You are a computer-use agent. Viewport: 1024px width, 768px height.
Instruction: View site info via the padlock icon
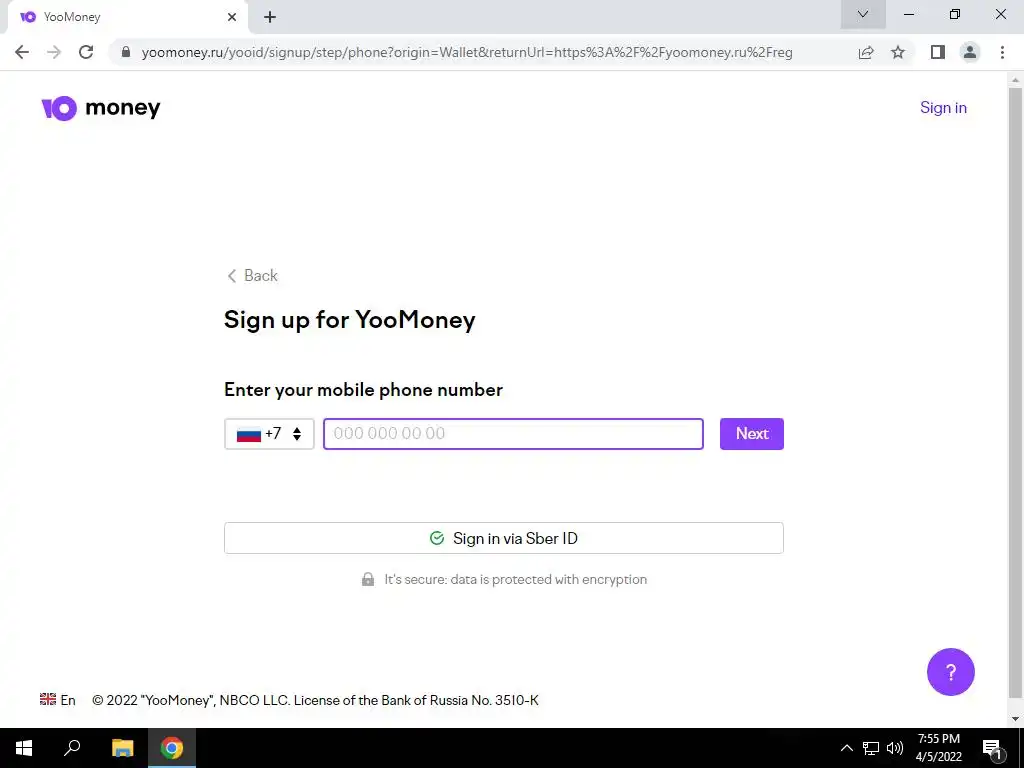(126, 52)
